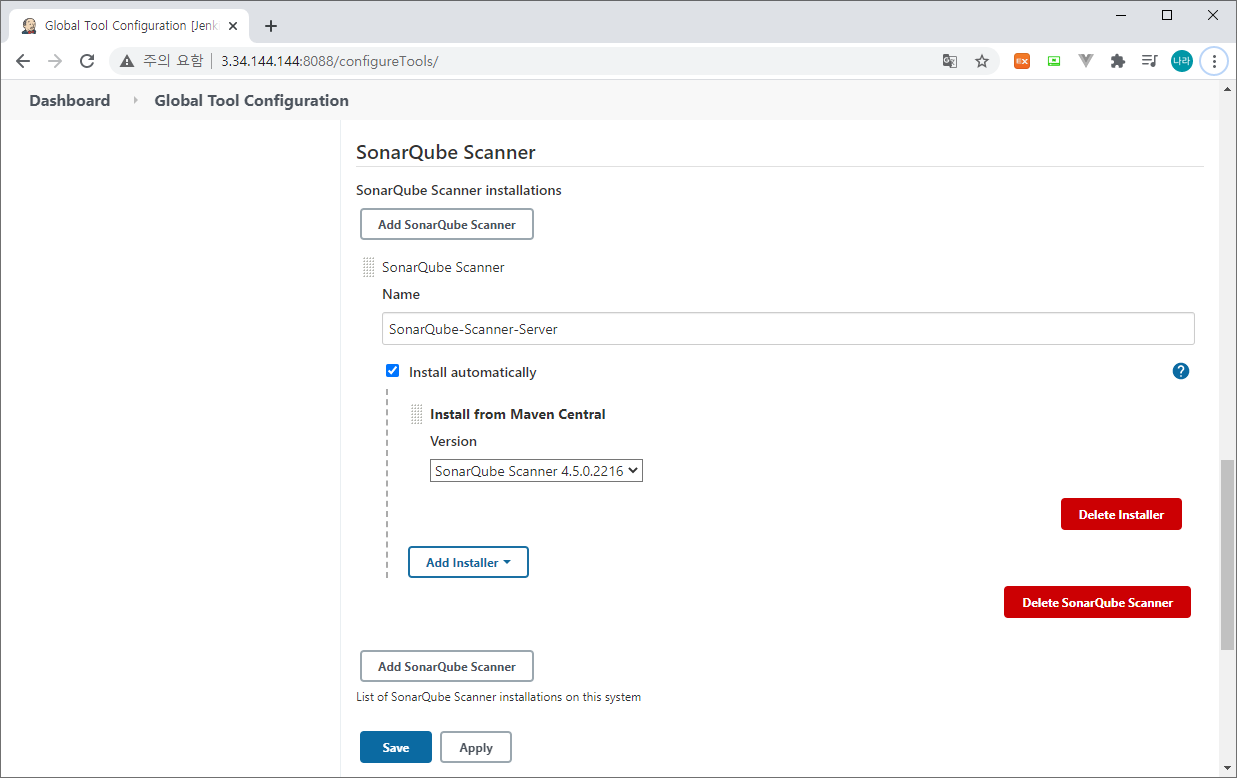The width and height of the screenshot is (1237, 778).
Task: Click the Name input field
Action: click(788, 329)
